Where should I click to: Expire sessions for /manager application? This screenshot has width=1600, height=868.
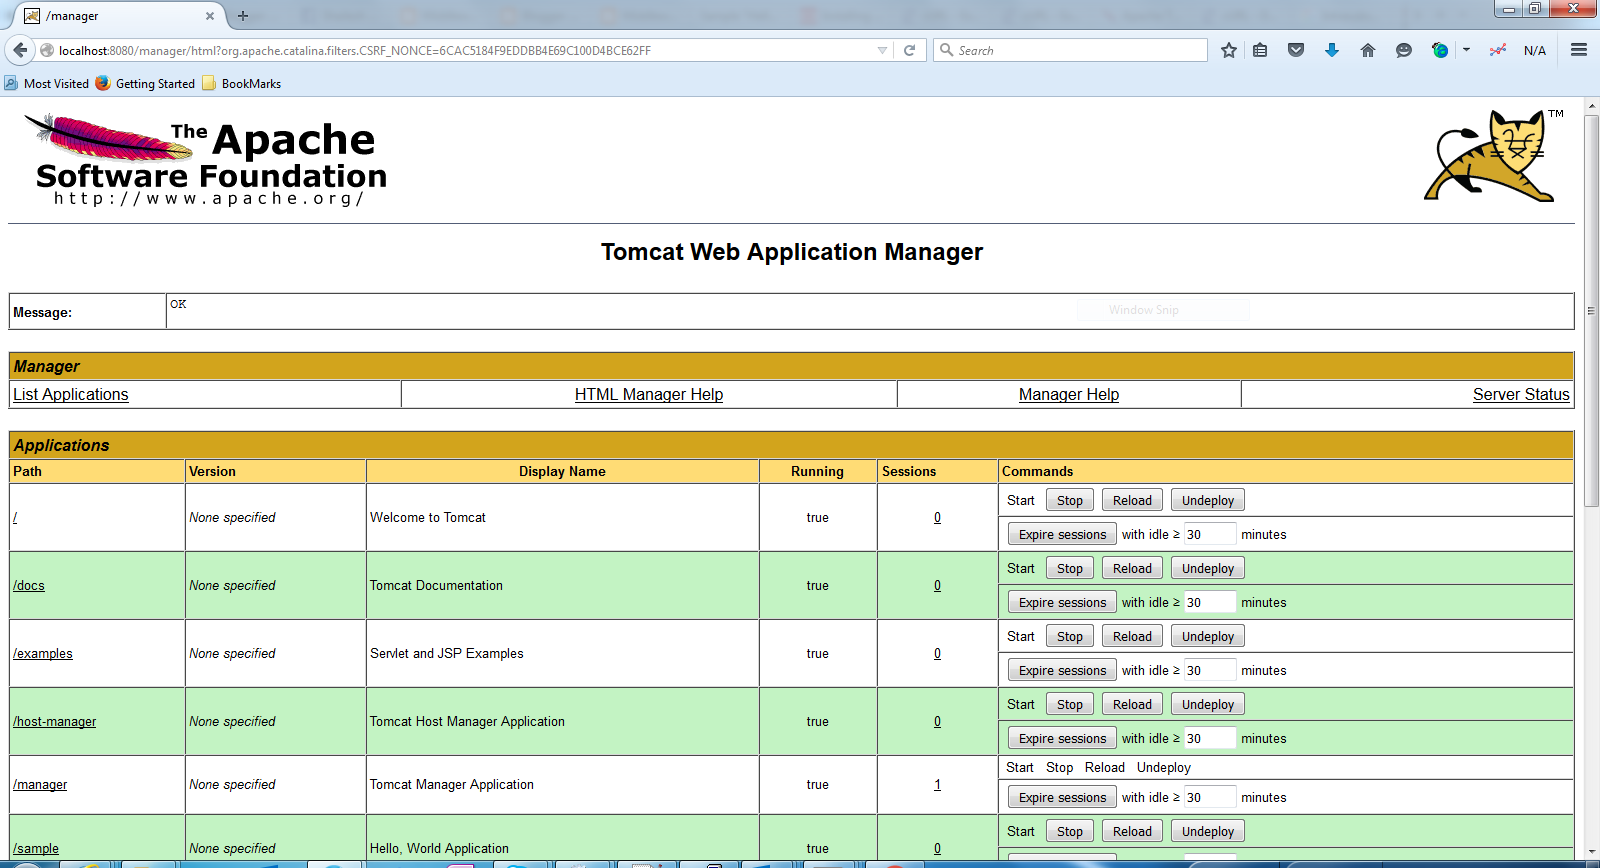tap(1062, 797)
